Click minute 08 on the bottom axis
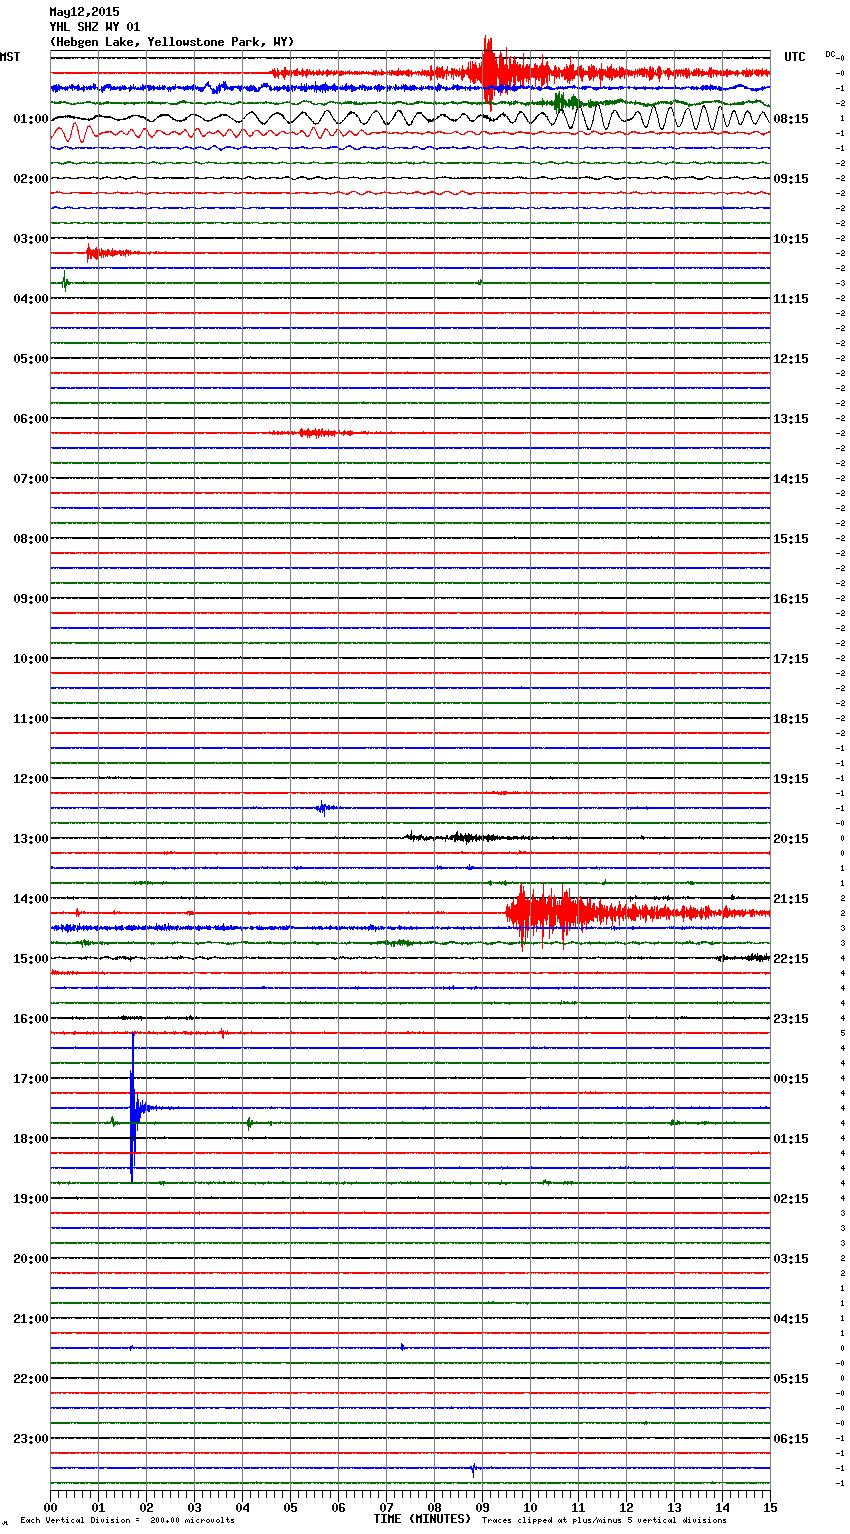Image resolution: width=850 pixels, height=1534 pixels. (434, 1507)
